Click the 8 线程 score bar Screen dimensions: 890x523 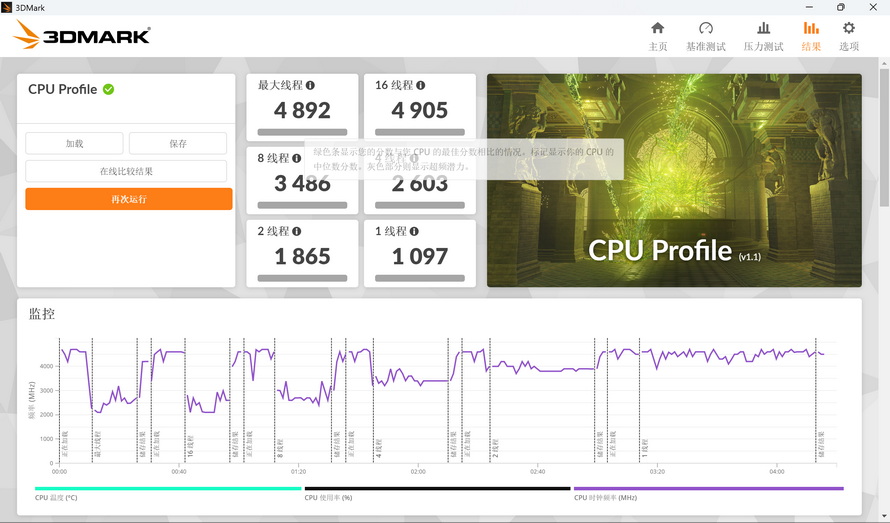[303, 205]
